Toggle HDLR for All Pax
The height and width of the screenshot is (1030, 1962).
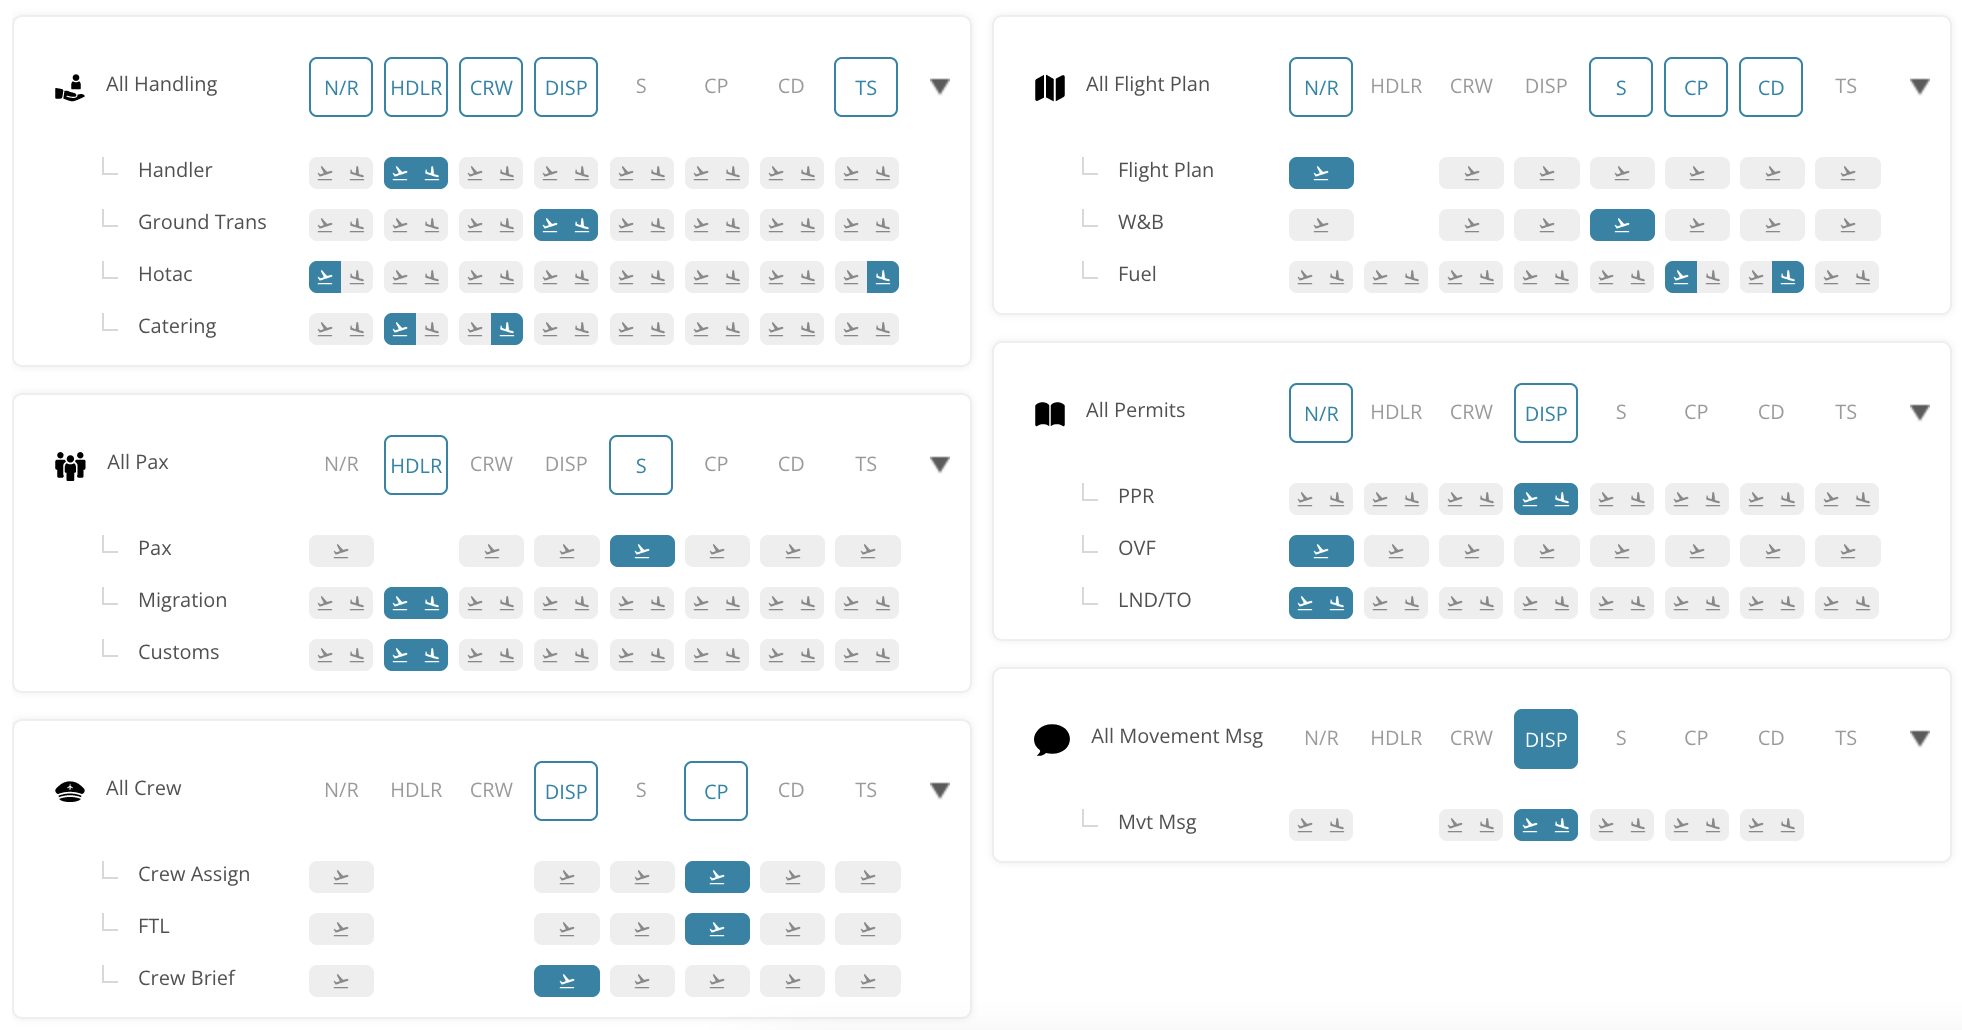416,465
